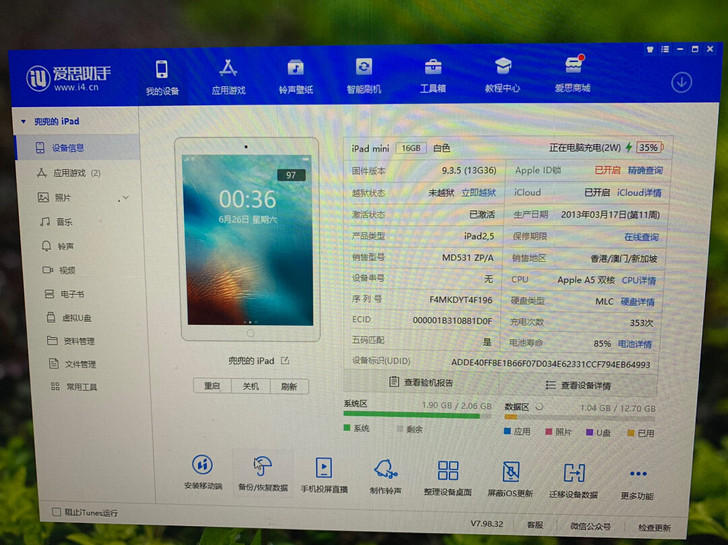Click 客服 in the status bar
Viewport: 728px width, 545px height.
coord(535,525)
